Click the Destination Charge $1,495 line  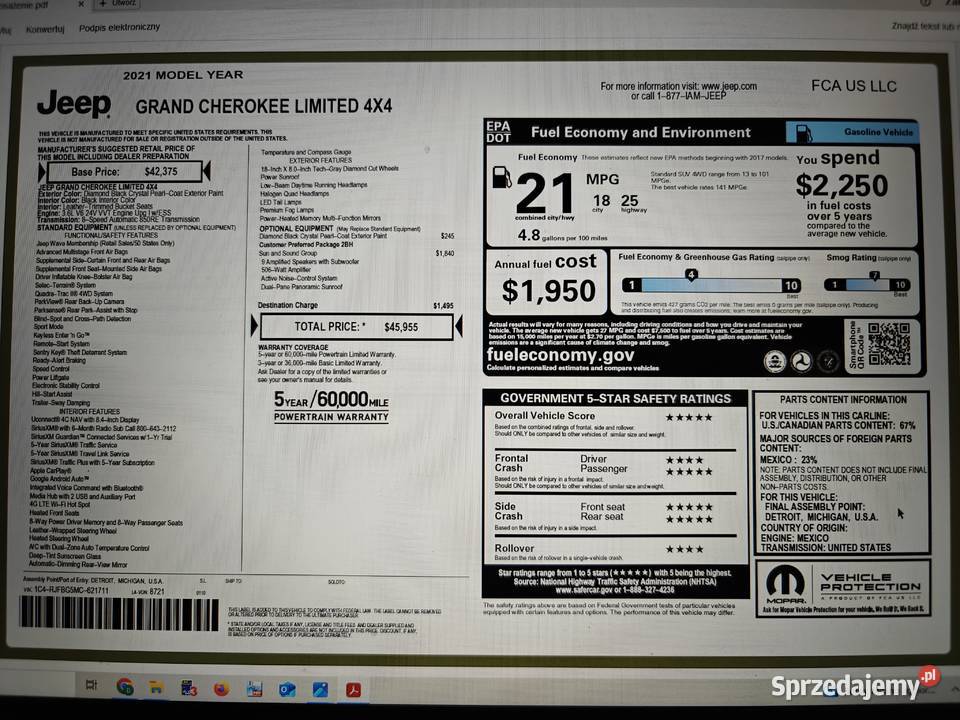coord(356,305)
